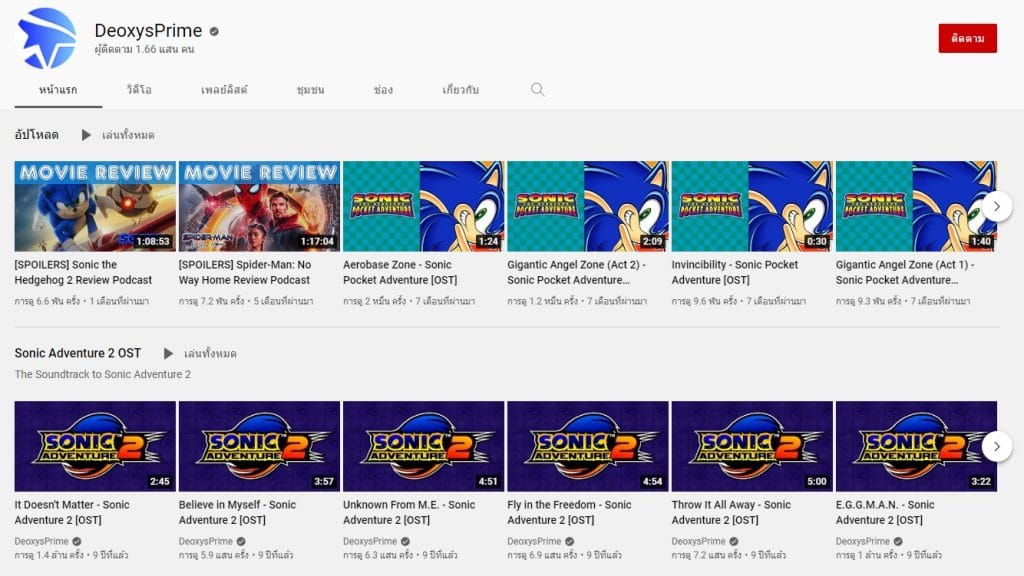
Task: Switch to the วิดีโอ tab
Action: [139, 89]
